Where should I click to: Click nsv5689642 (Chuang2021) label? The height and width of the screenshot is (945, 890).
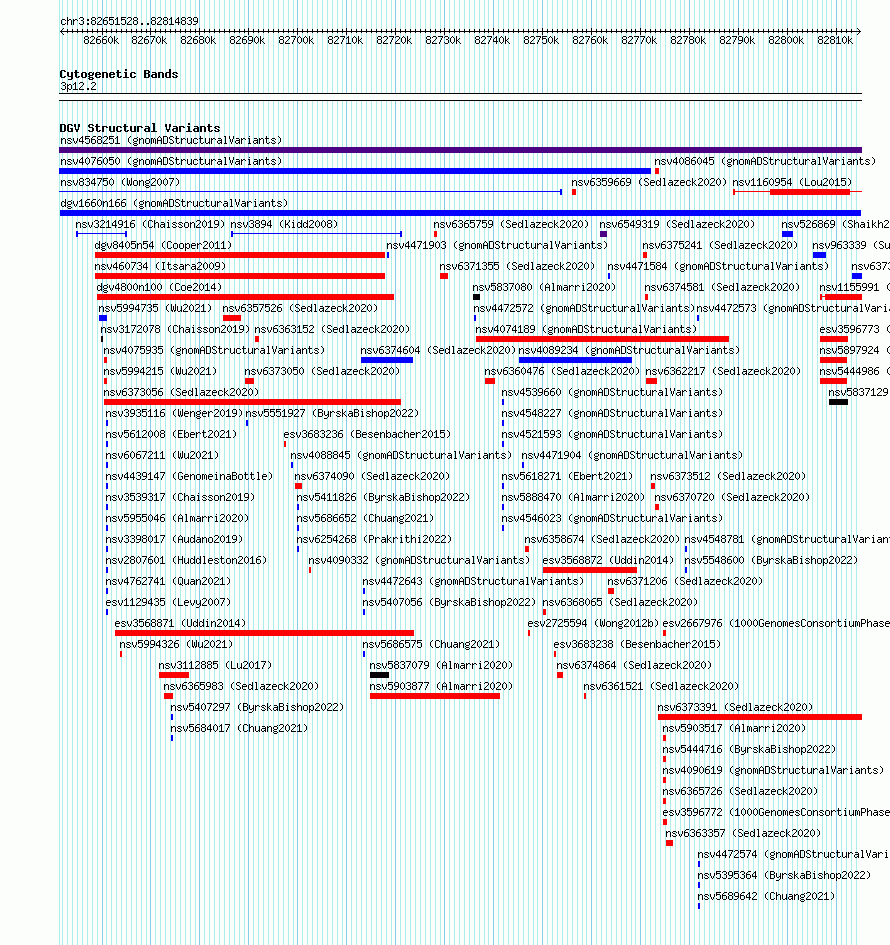pos(766,896)
